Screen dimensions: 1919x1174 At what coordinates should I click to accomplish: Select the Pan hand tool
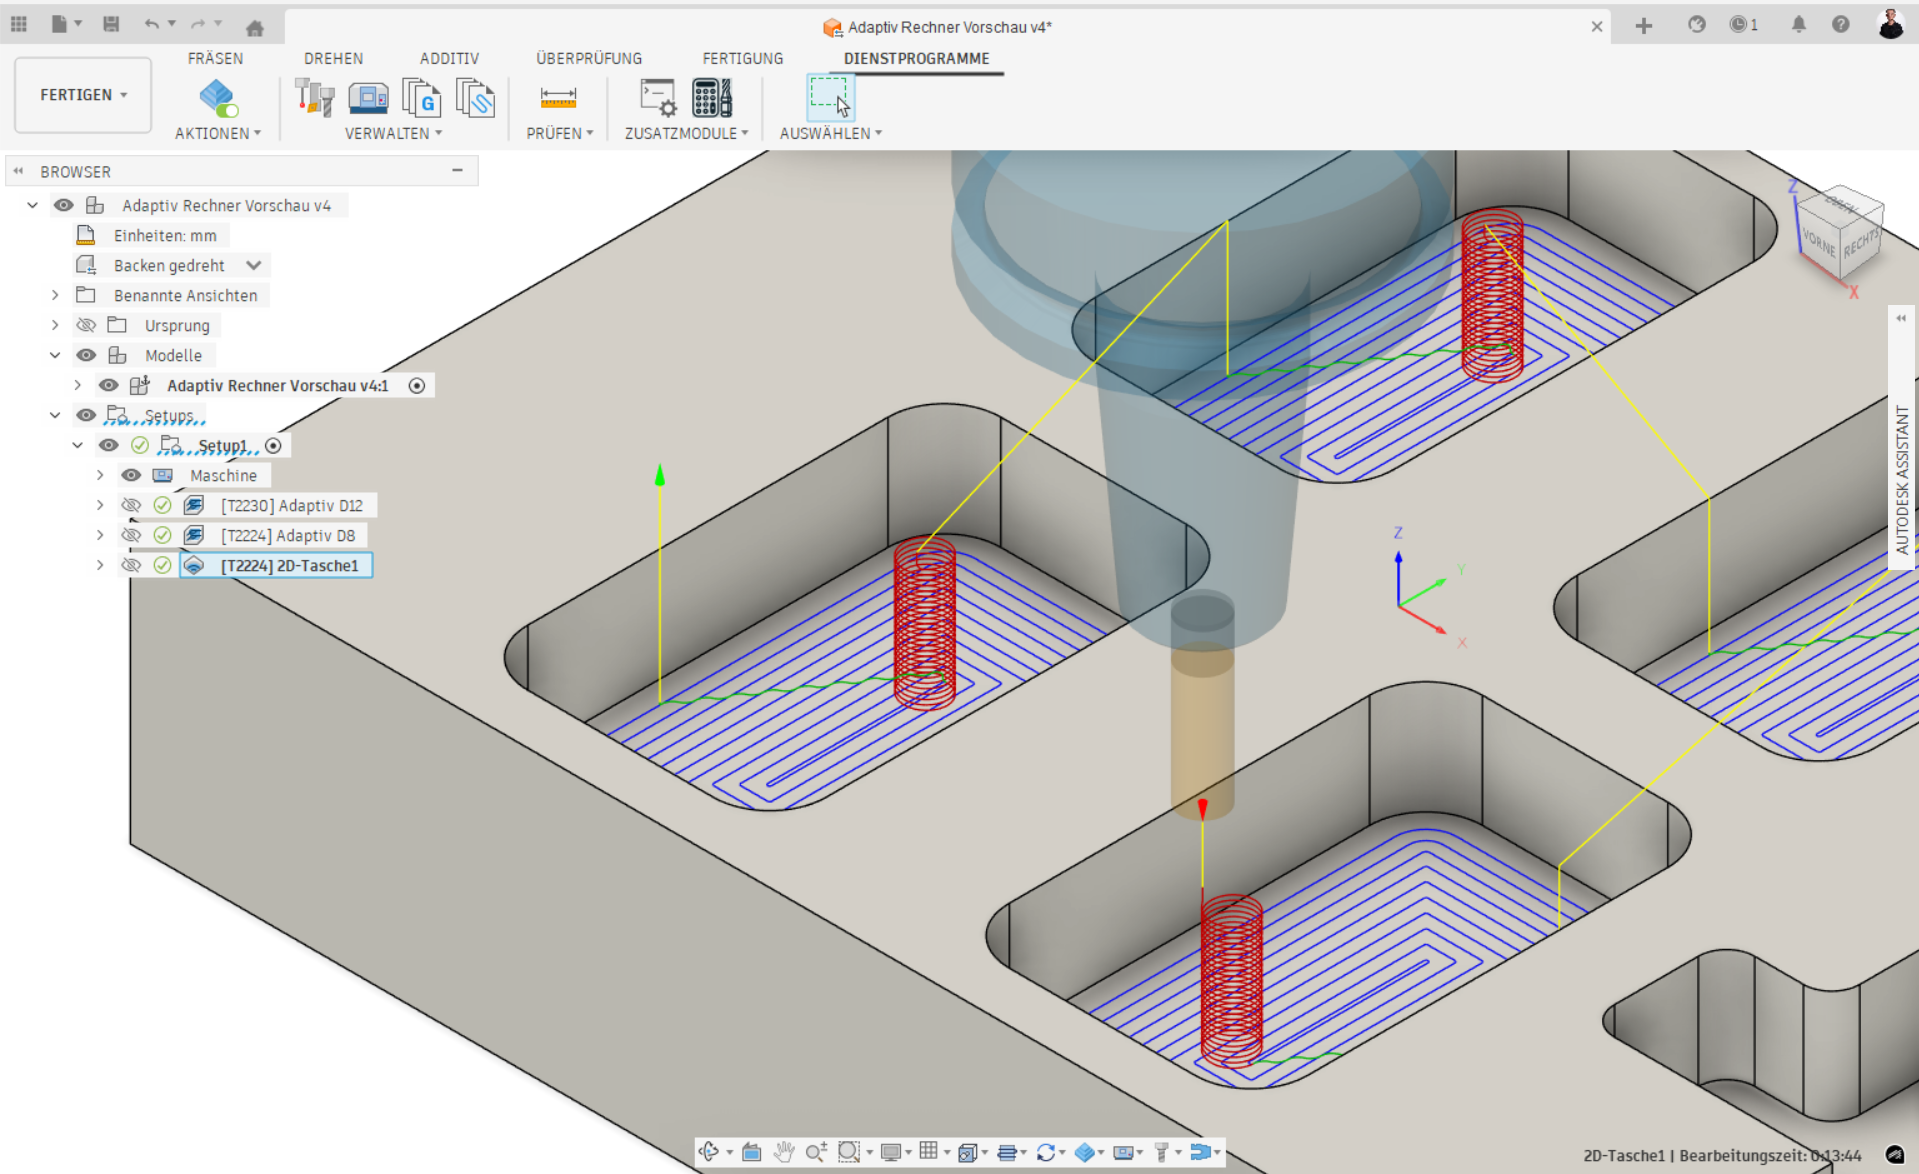[x=784, y=1152]
